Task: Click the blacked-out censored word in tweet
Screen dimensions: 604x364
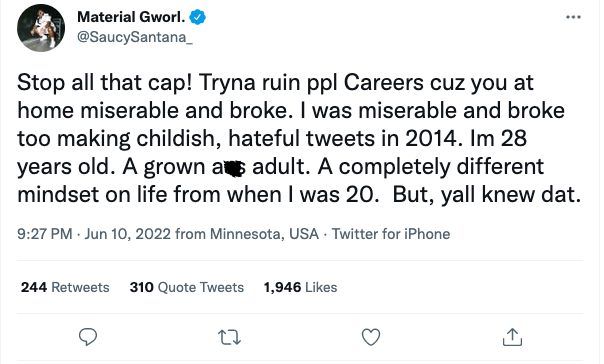Action: click(233, 169)
